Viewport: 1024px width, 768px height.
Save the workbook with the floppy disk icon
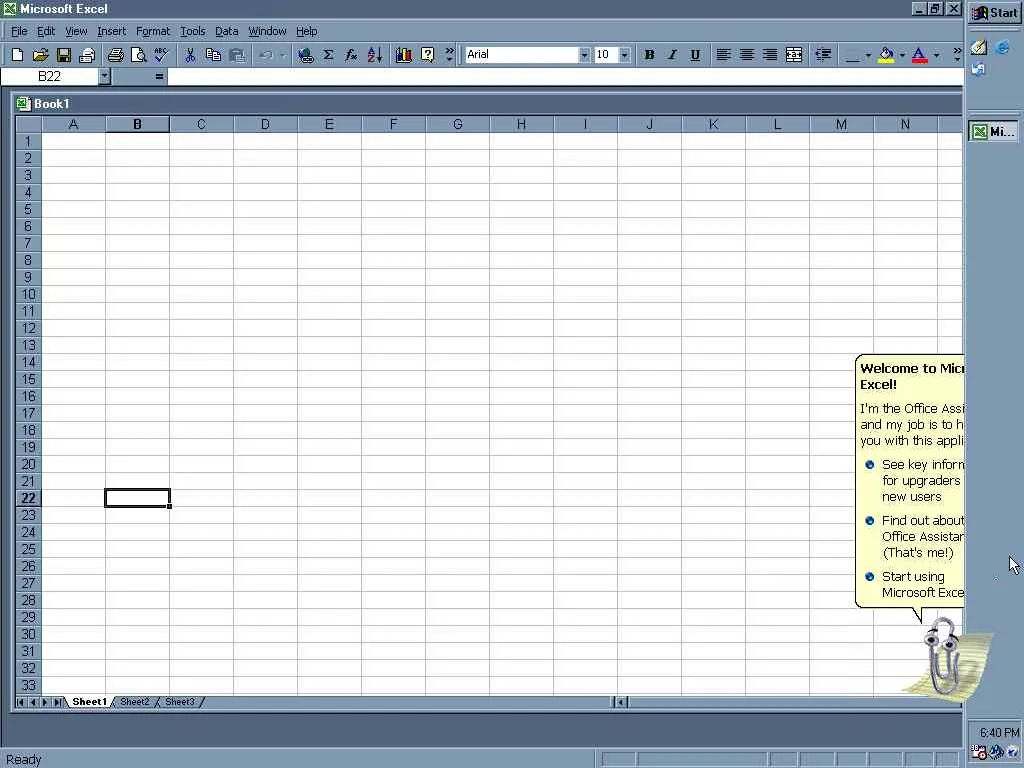(x=63, y=55)
